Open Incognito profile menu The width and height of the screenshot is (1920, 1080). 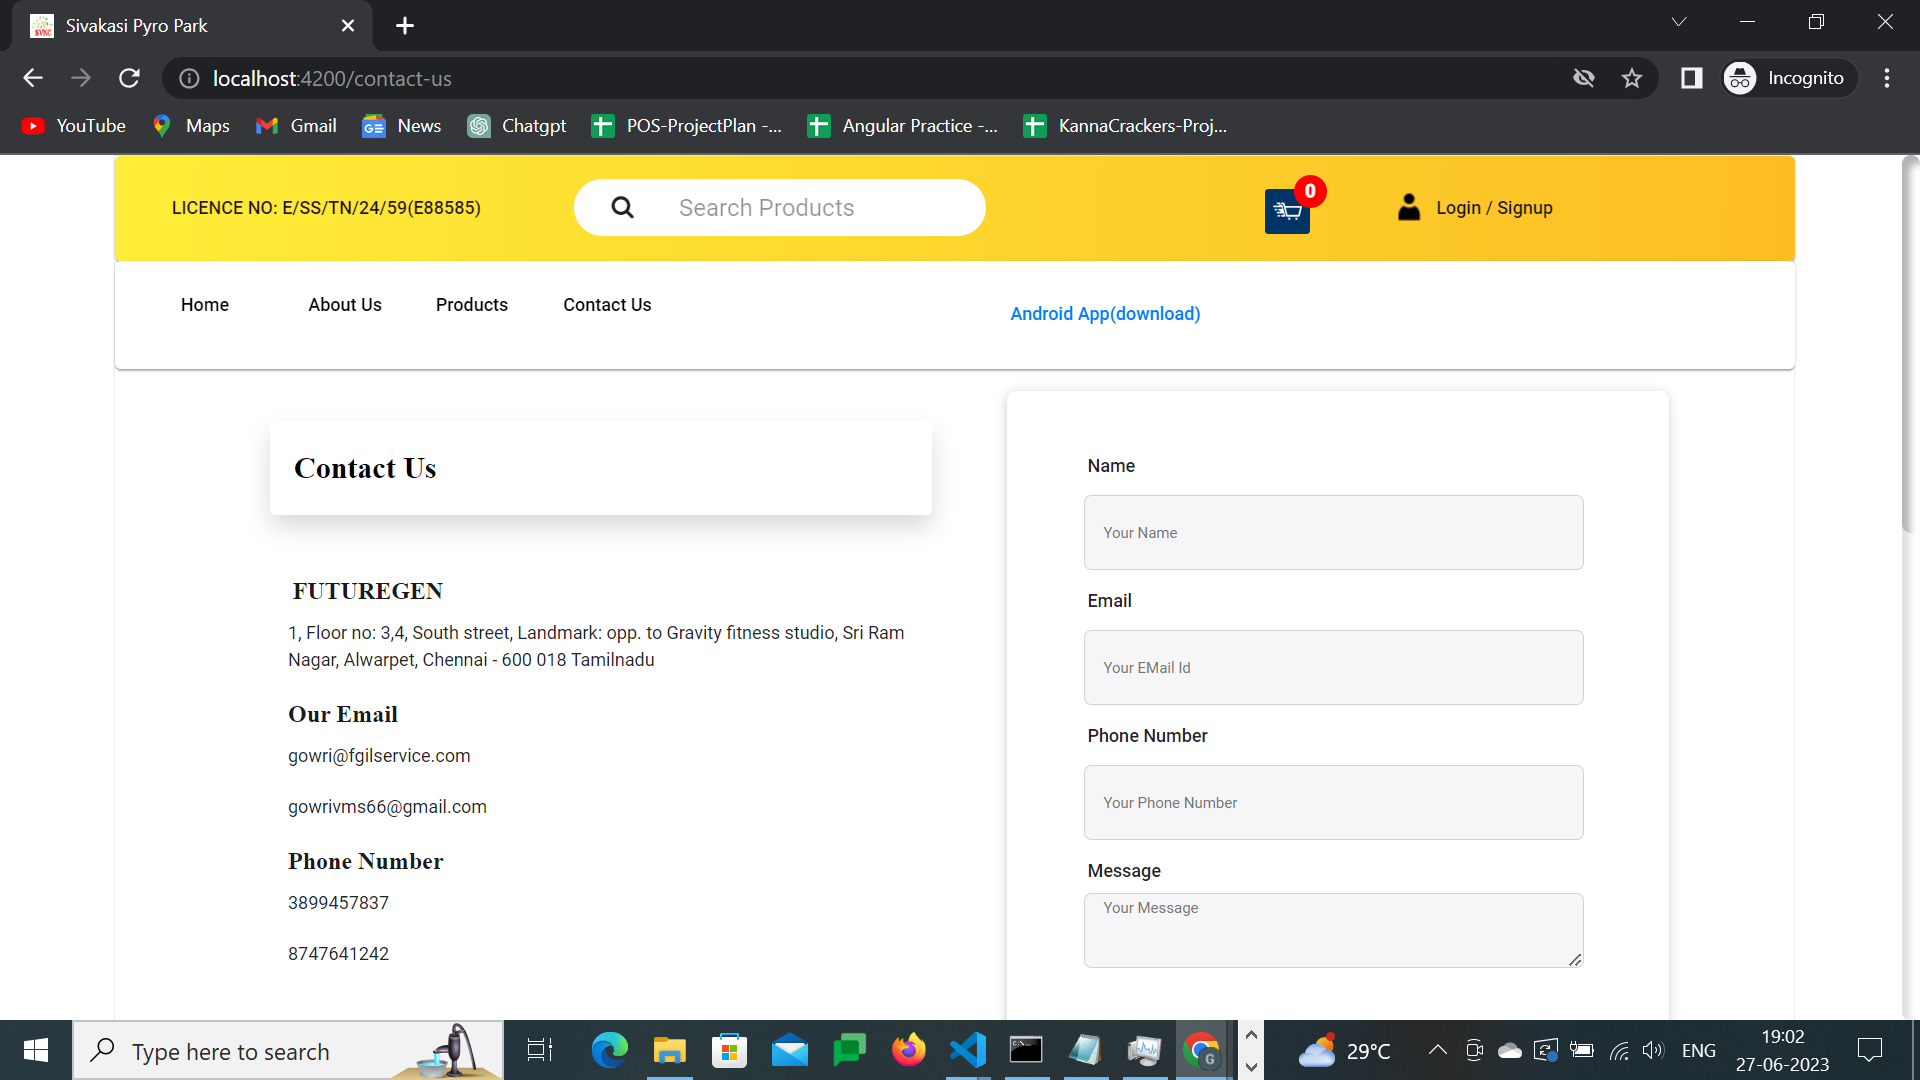coord(1788,78)
